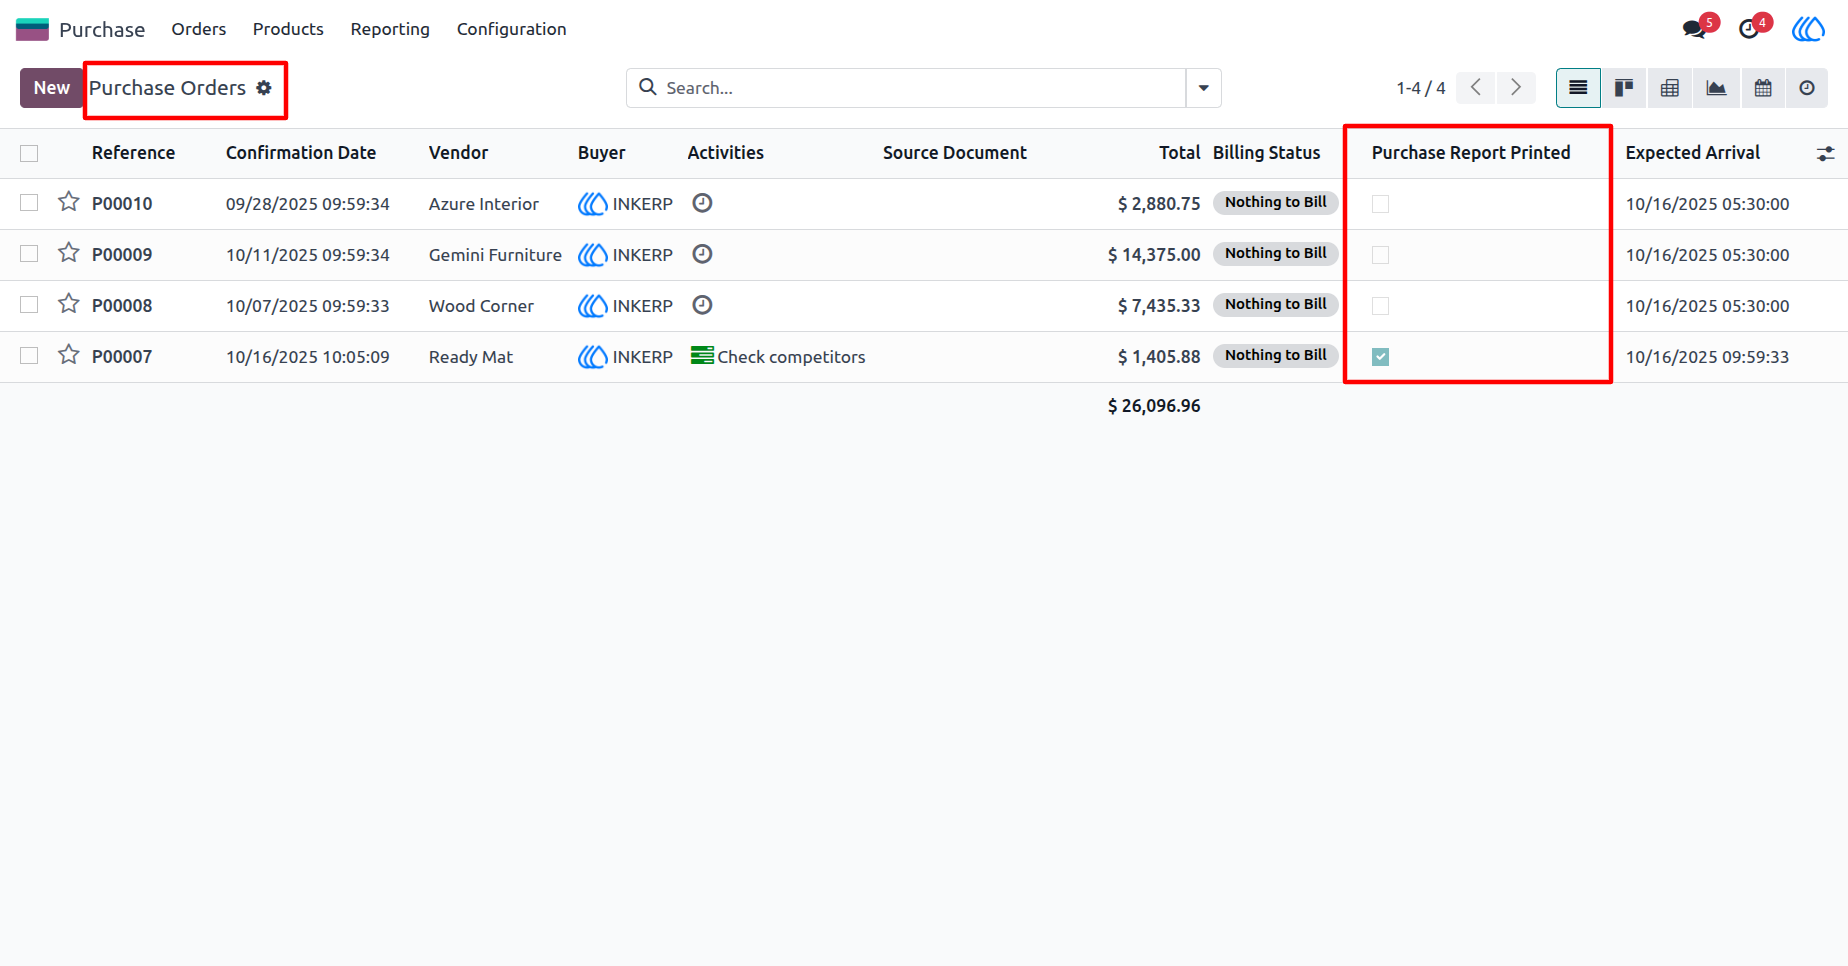The height and width of the screenshot is (966, 1848).
Task: Star purchase order P00010 as favorite
Action: point(68,202)
